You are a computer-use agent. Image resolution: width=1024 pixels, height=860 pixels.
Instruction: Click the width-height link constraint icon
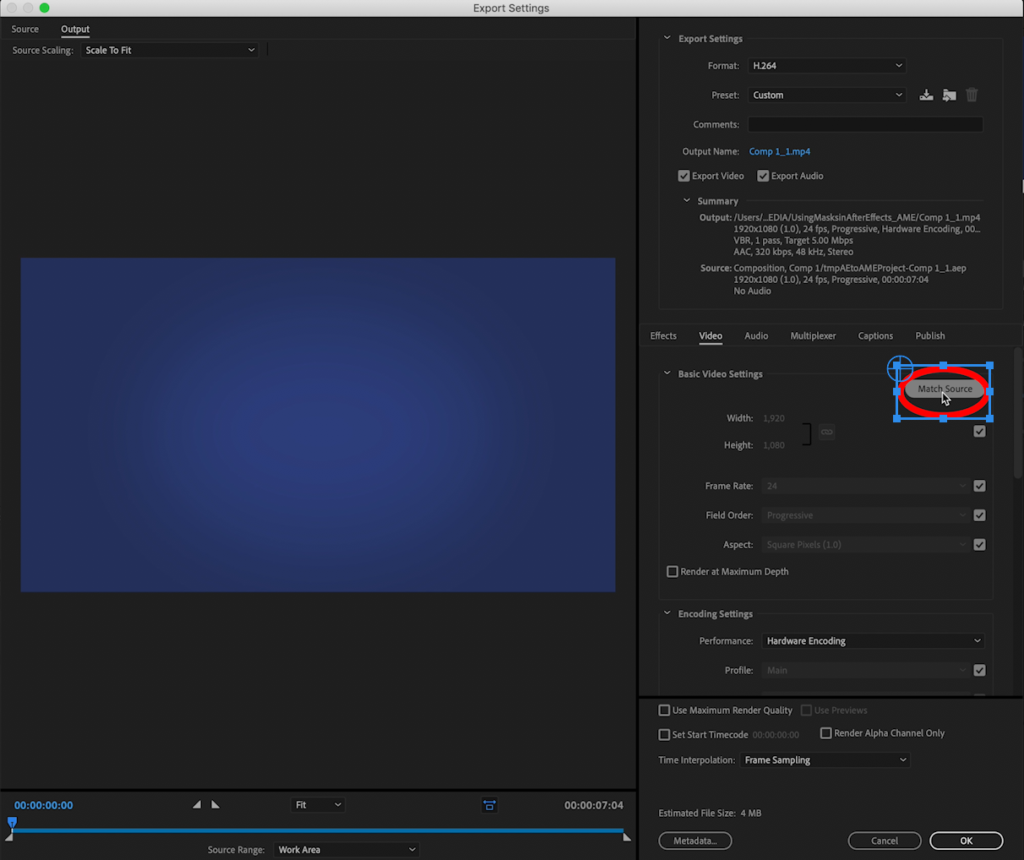826,431
